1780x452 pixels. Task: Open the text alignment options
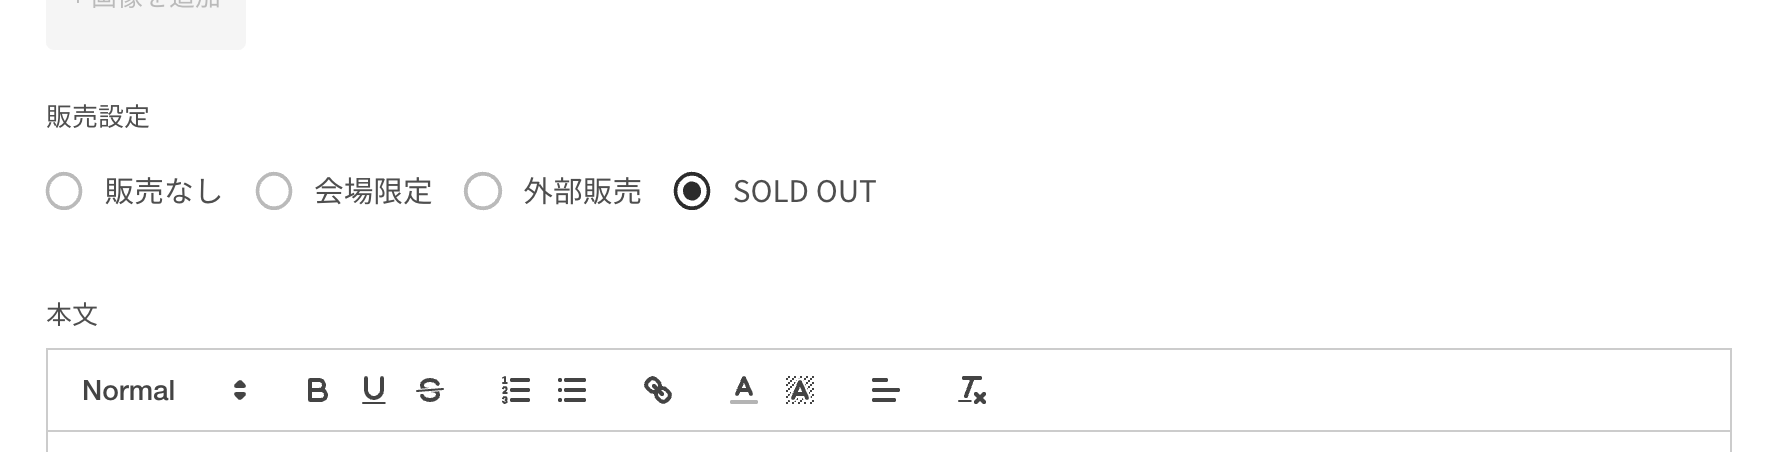886,390
